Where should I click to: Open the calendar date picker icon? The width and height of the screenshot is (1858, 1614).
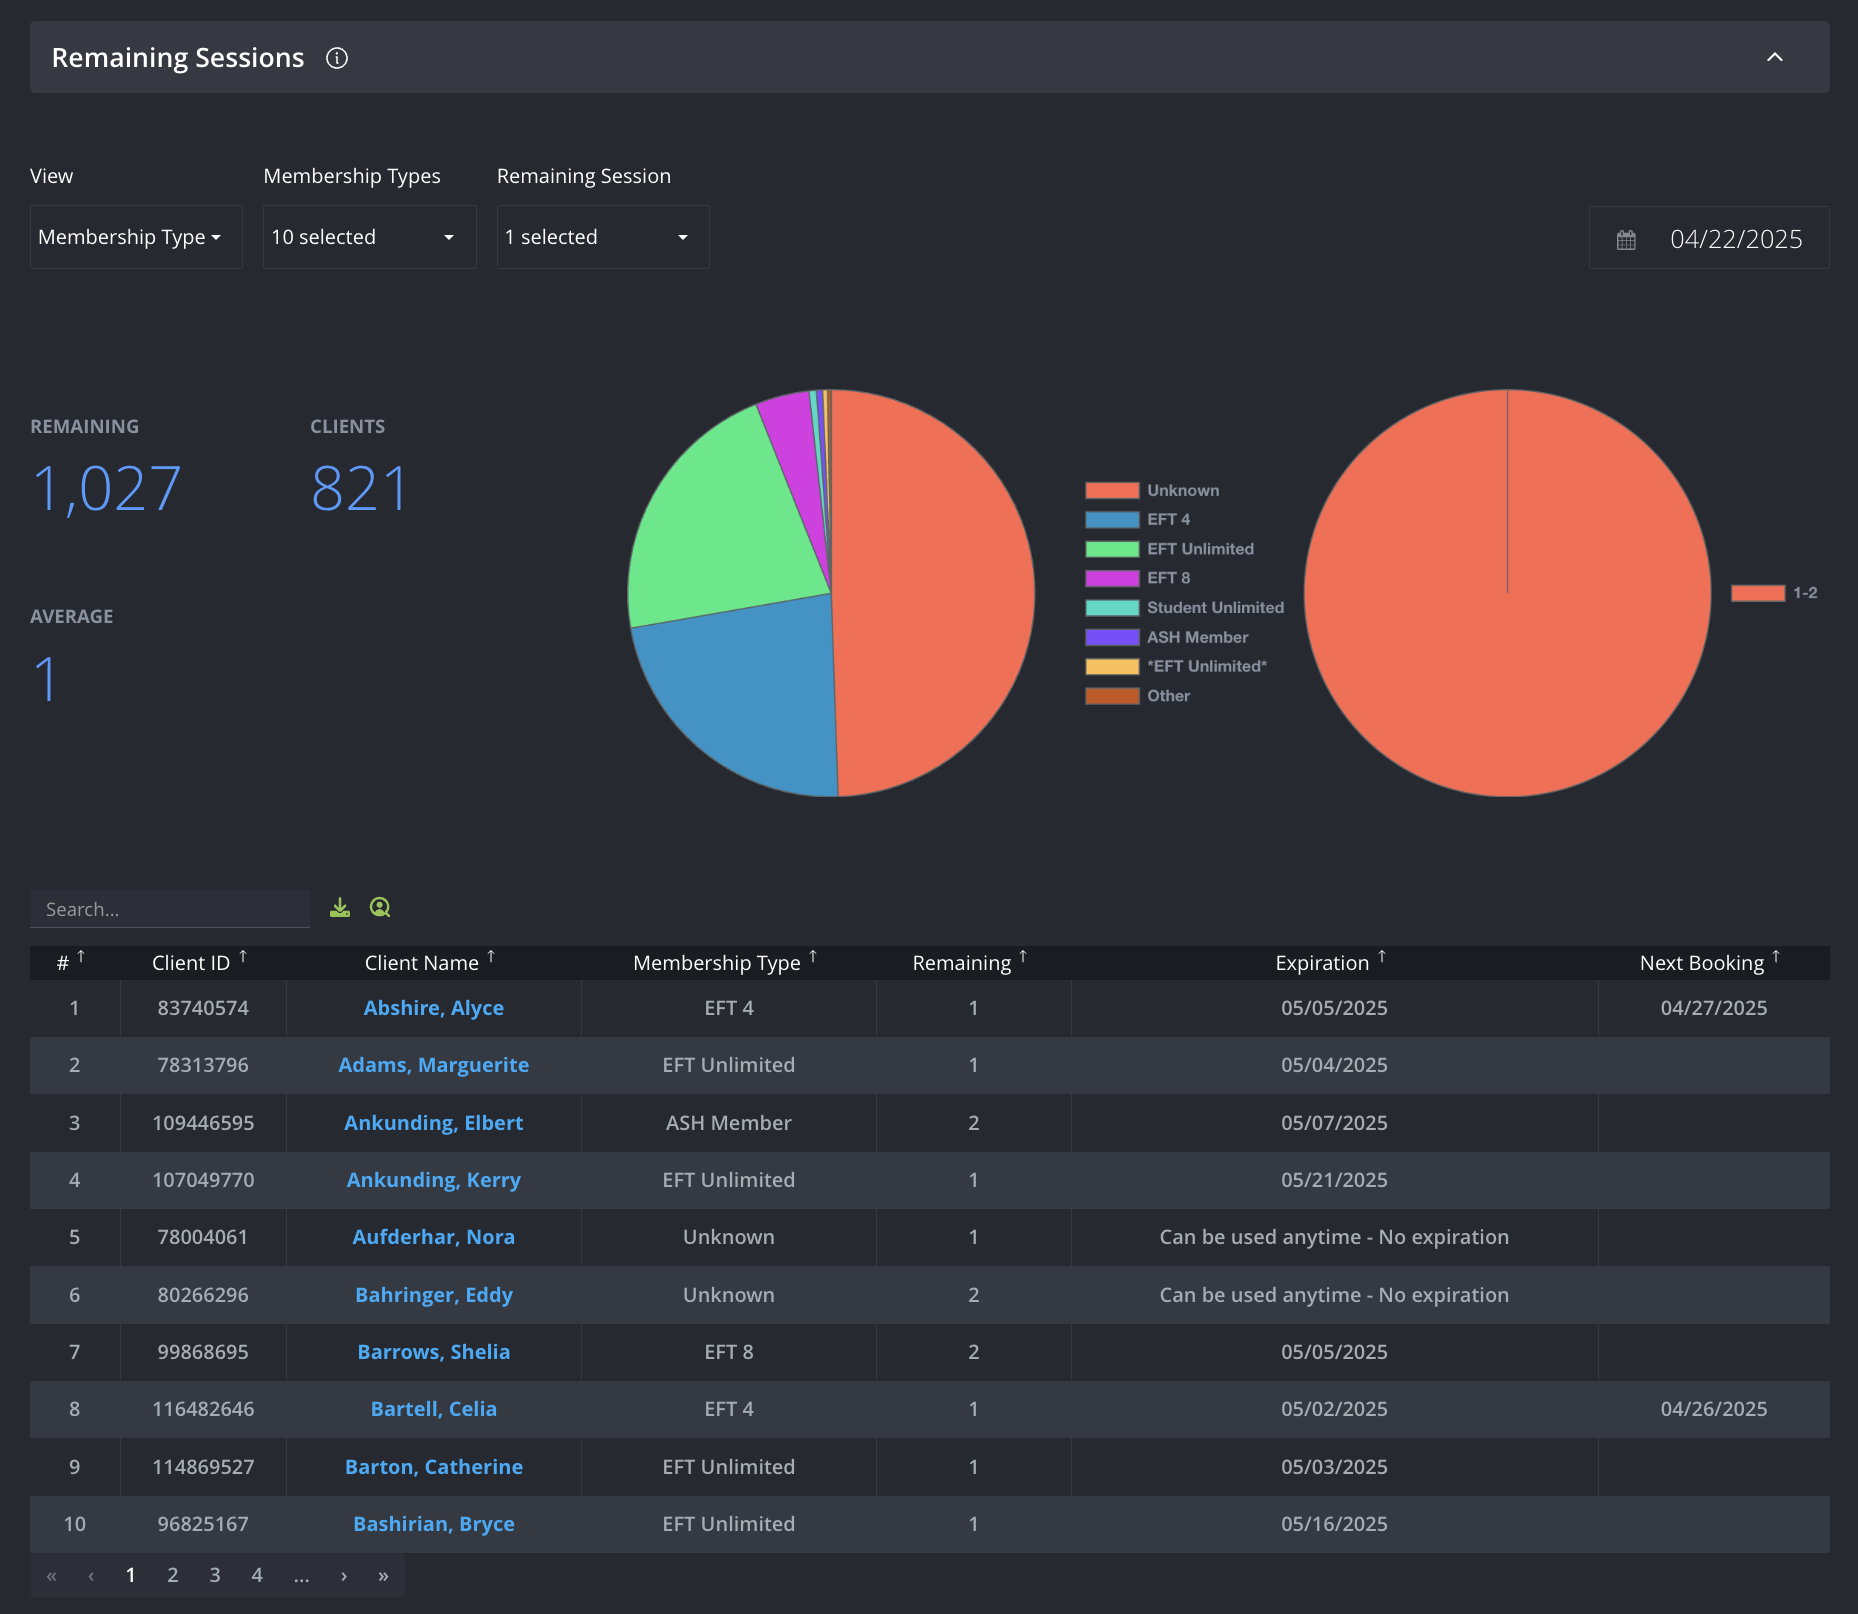[1626, 239]
